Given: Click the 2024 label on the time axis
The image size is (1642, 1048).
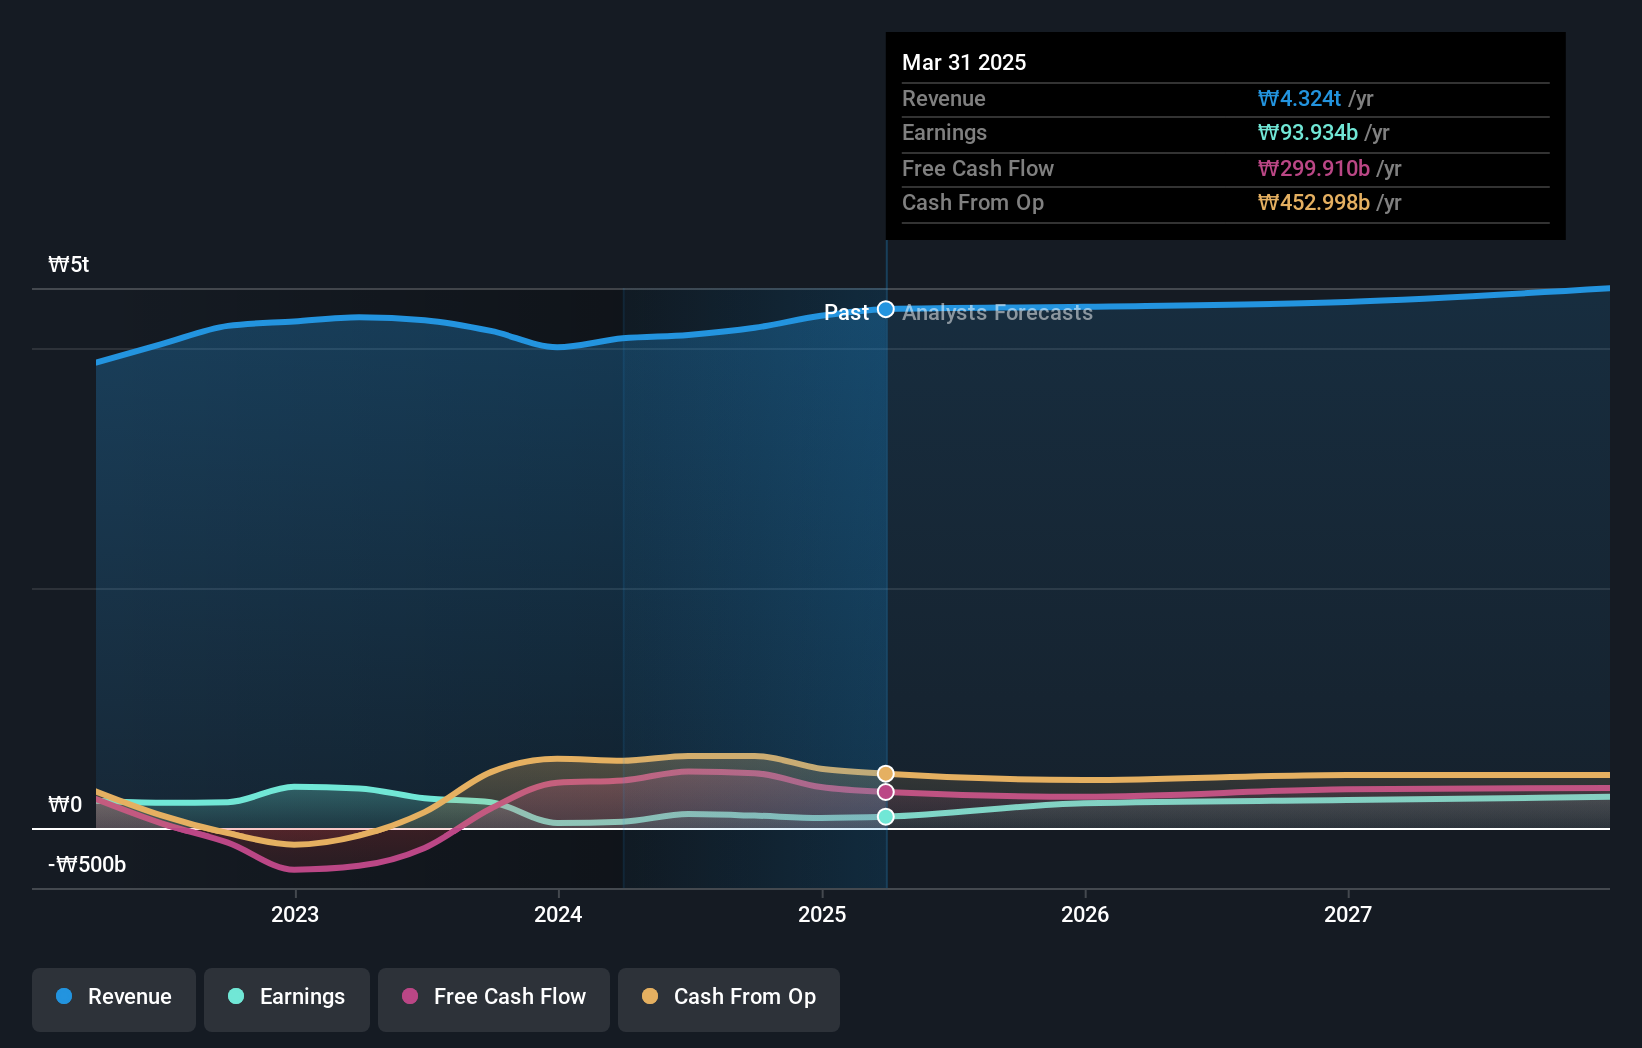Looking at the screenshot, I should 558,914.
